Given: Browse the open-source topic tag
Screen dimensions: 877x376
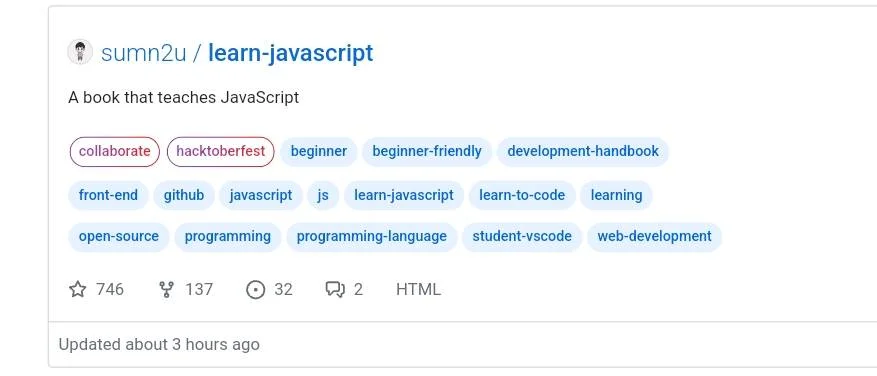Looking at the screenshot, I should tap(119, 237).
